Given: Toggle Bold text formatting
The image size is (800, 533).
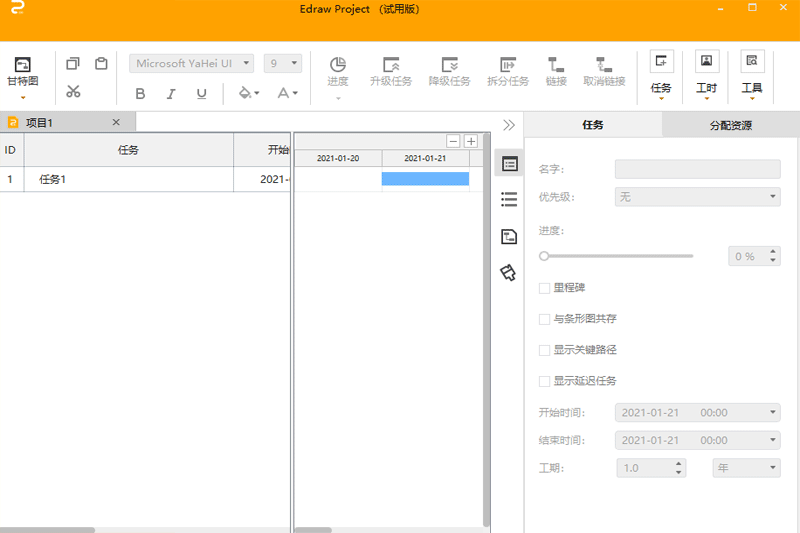Looking at the screenshot, I should (x=140, y=94).
